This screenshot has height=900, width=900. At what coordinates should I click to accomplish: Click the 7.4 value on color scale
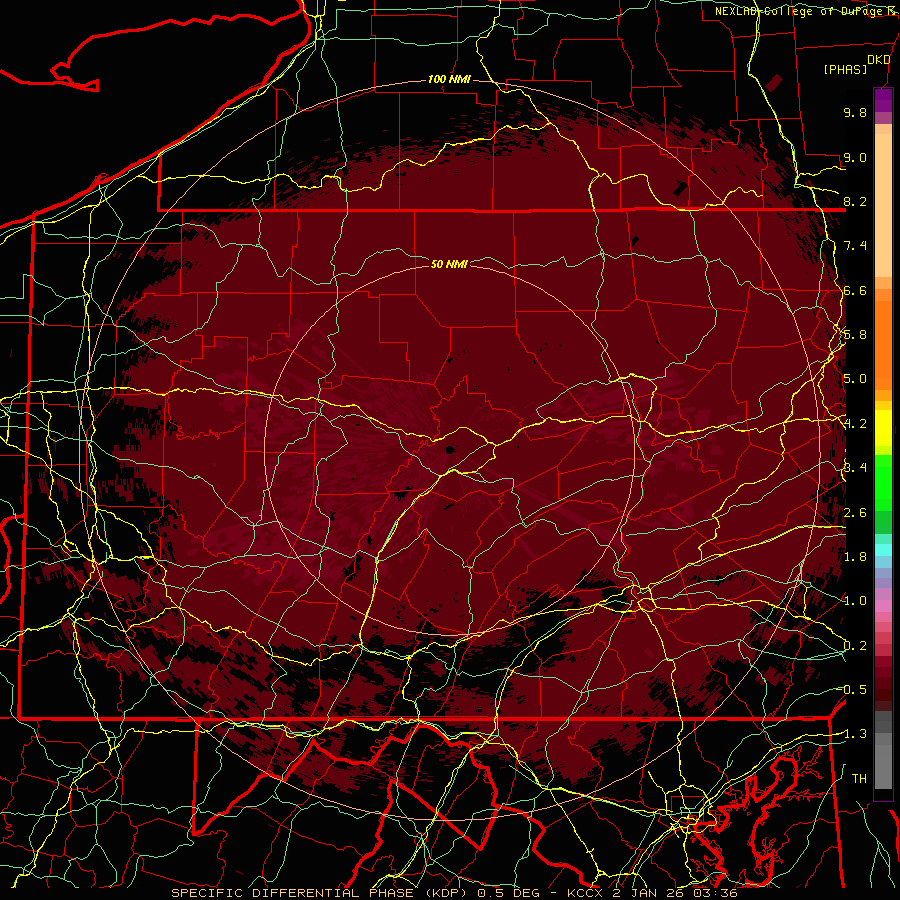[x=855, y=246]
